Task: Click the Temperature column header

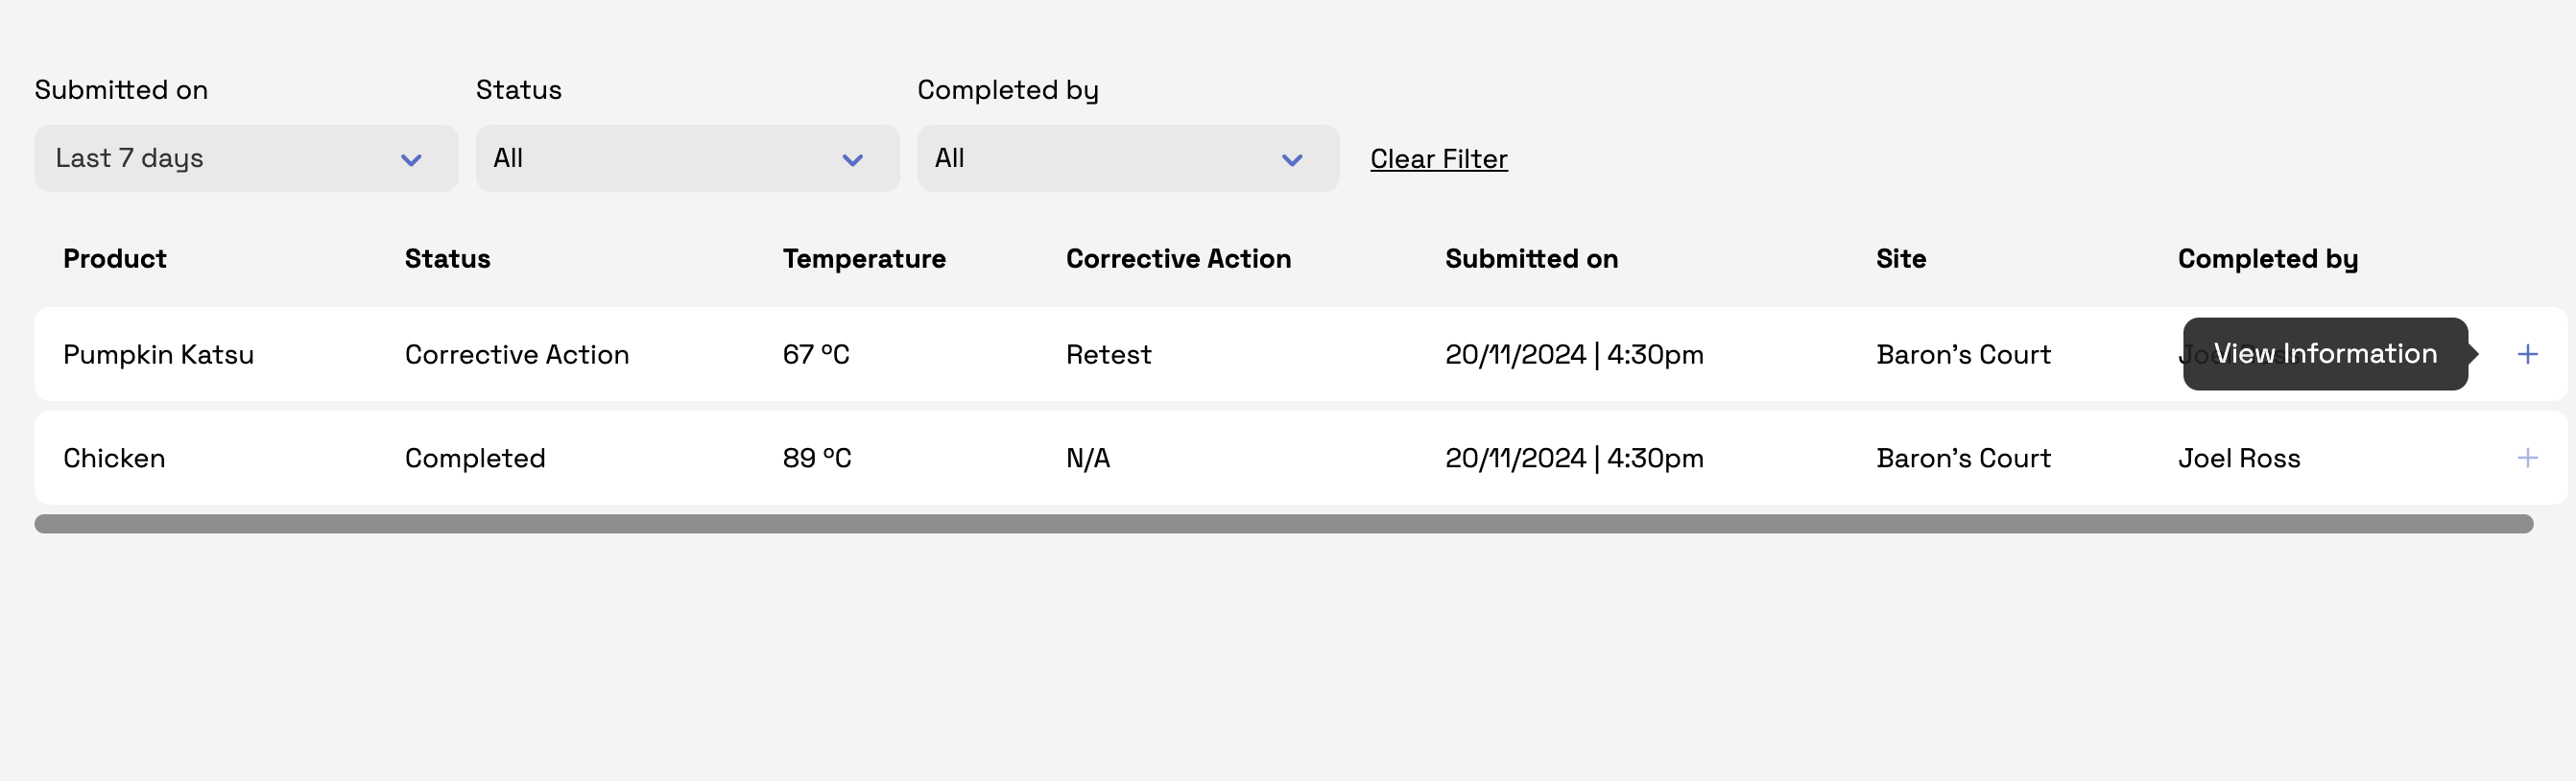Action: 864,259
